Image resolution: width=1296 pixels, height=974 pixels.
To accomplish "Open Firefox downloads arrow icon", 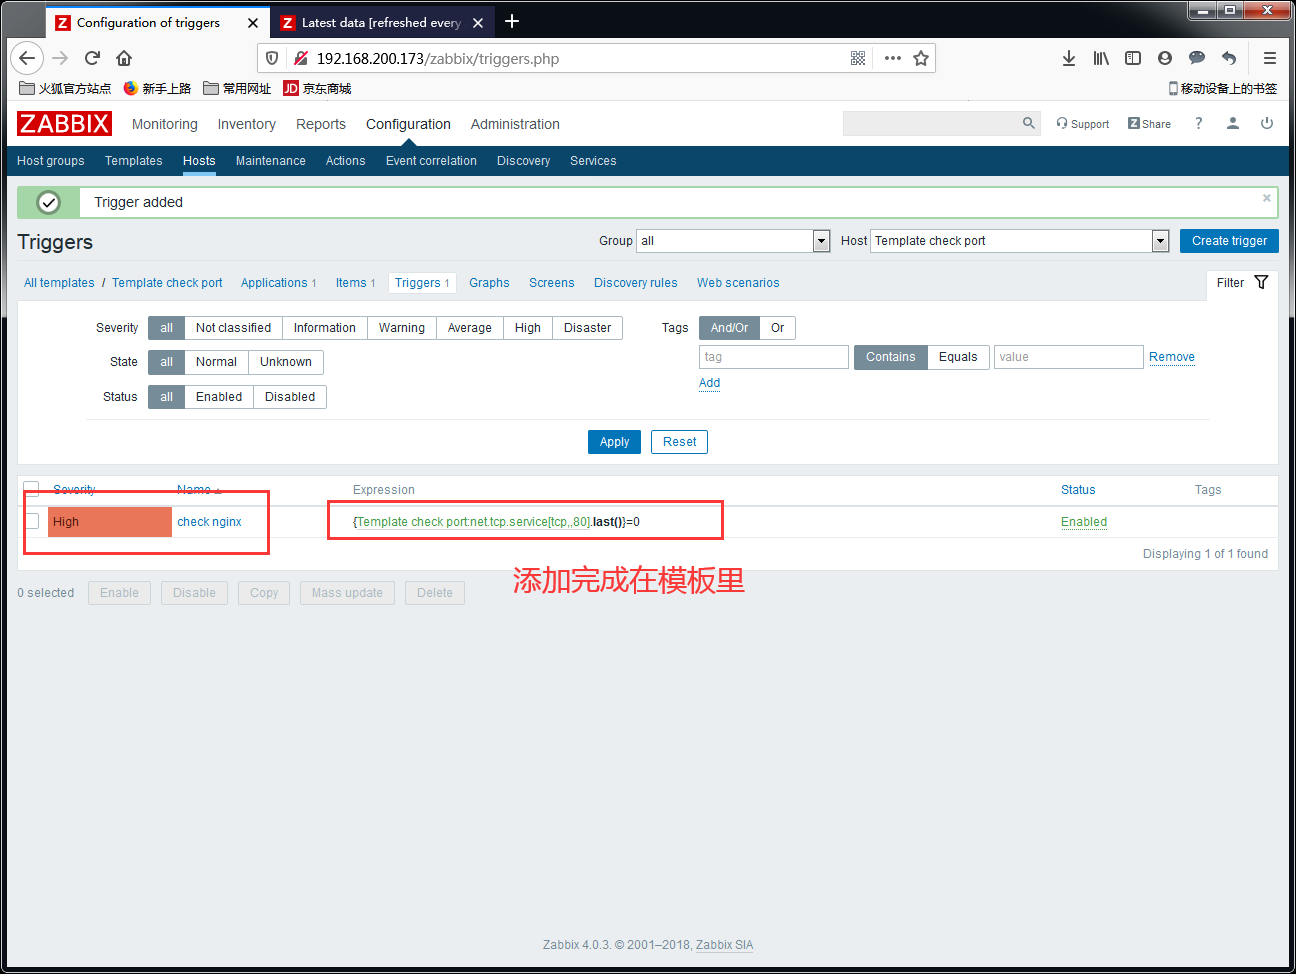I will pos(1069,58).
